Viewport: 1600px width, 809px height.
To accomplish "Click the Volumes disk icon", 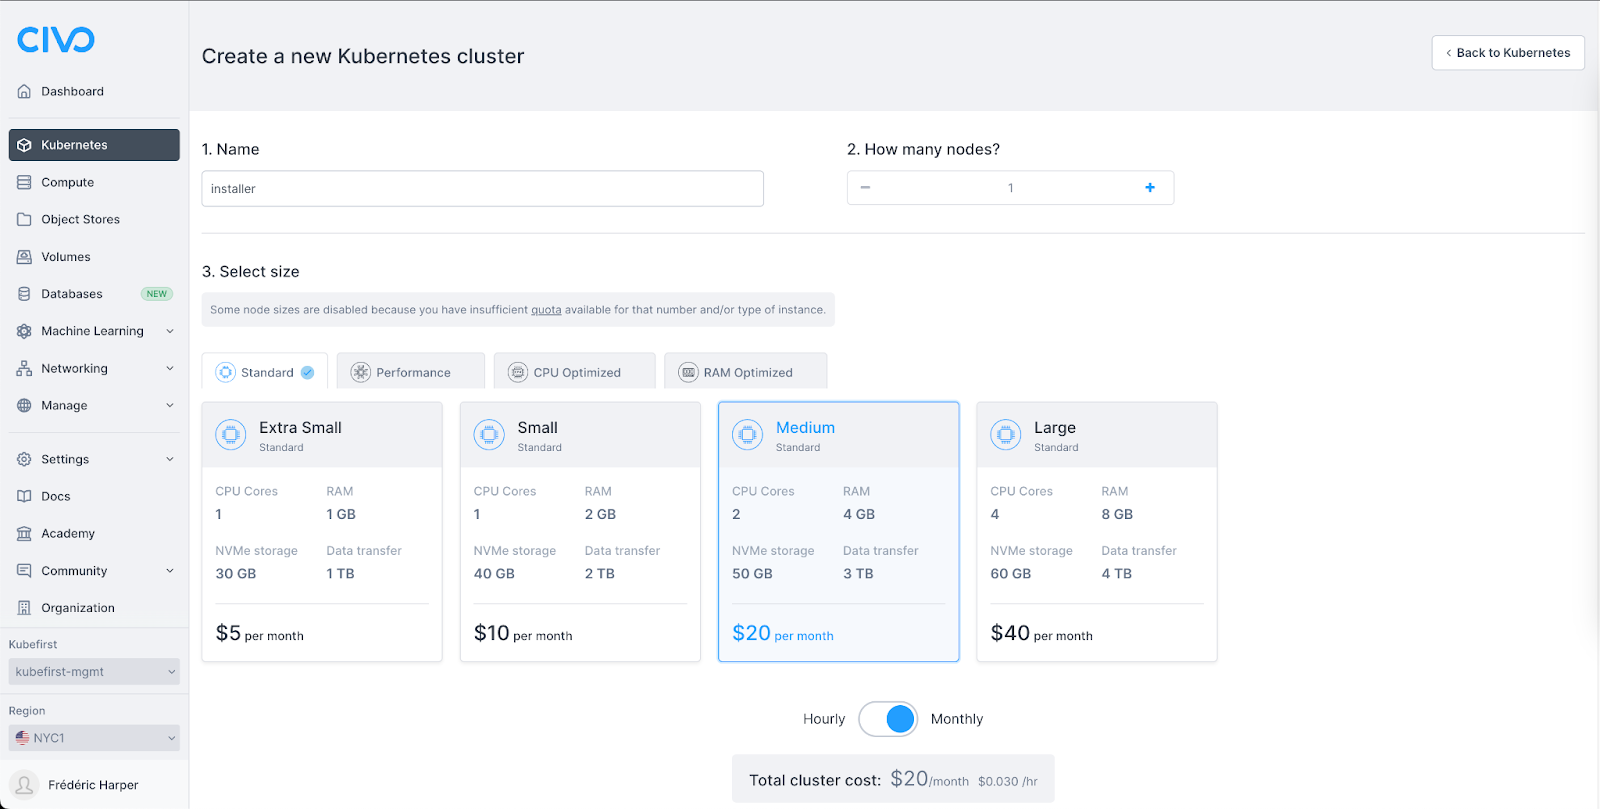I will coord(24,257).
